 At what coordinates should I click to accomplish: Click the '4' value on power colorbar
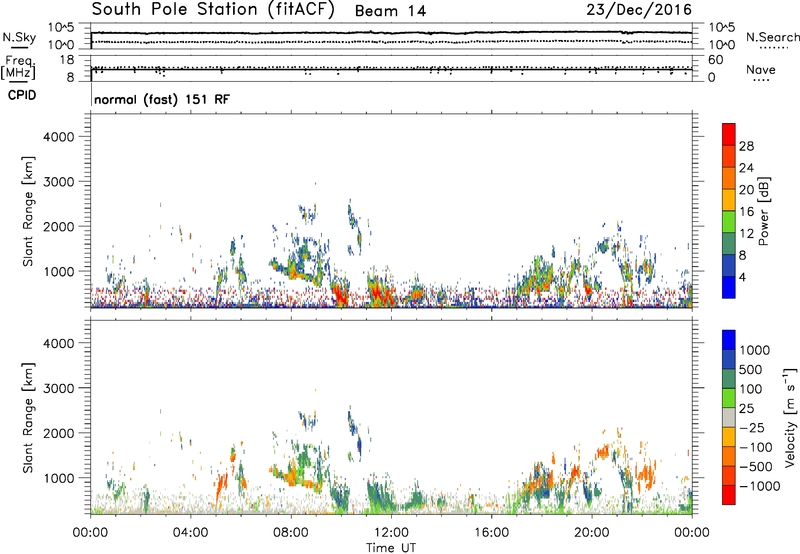tap(743, 278)
